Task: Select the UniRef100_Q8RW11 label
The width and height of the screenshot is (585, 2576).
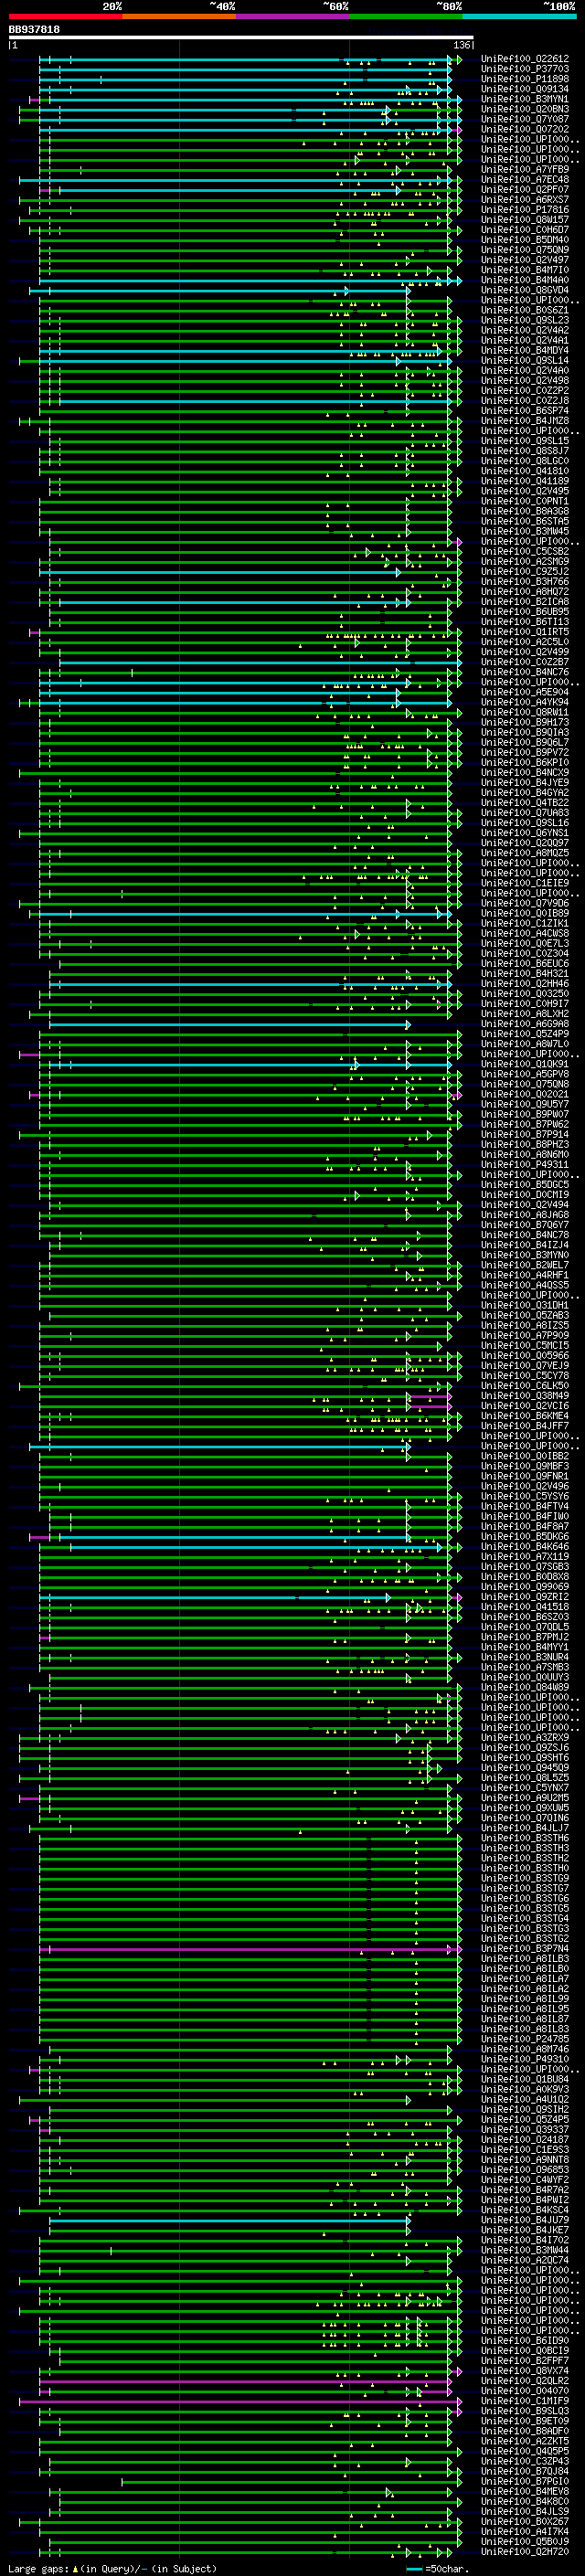Action: (525, 713)
